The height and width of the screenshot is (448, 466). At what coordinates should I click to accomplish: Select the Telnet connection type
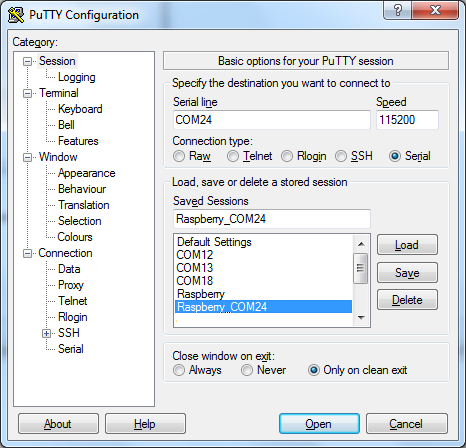coord(233,156)
